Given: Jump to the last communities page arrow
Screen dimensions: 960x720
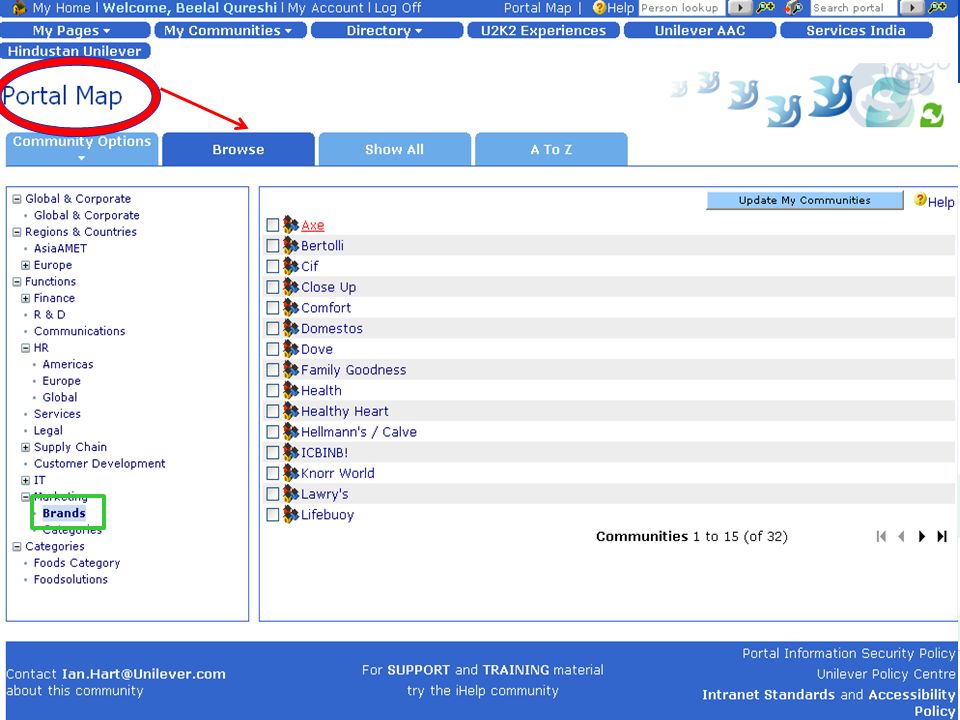Looking at the screenshot, I should tap(942, 536).
